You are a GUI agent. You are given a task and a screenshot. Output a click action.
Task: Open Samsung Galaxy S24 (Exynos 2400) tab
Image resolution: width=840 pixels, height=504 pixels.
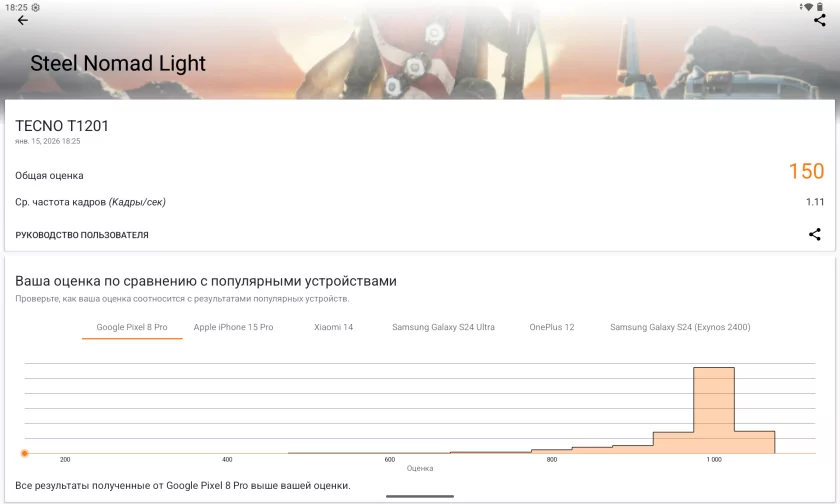[x=680, y=327]
